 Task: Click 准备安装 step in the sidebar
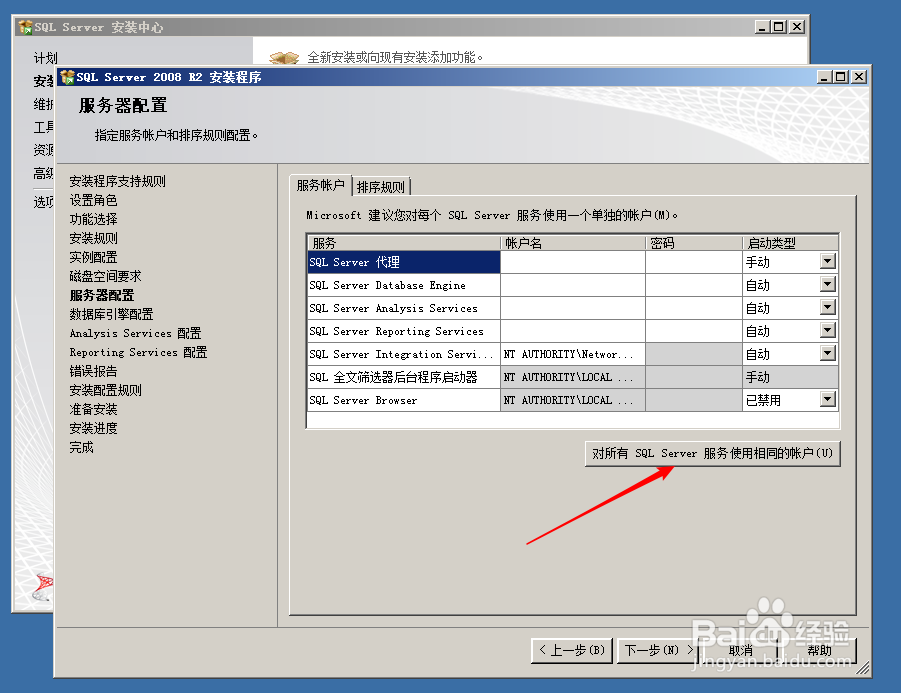tap(93, 409)
